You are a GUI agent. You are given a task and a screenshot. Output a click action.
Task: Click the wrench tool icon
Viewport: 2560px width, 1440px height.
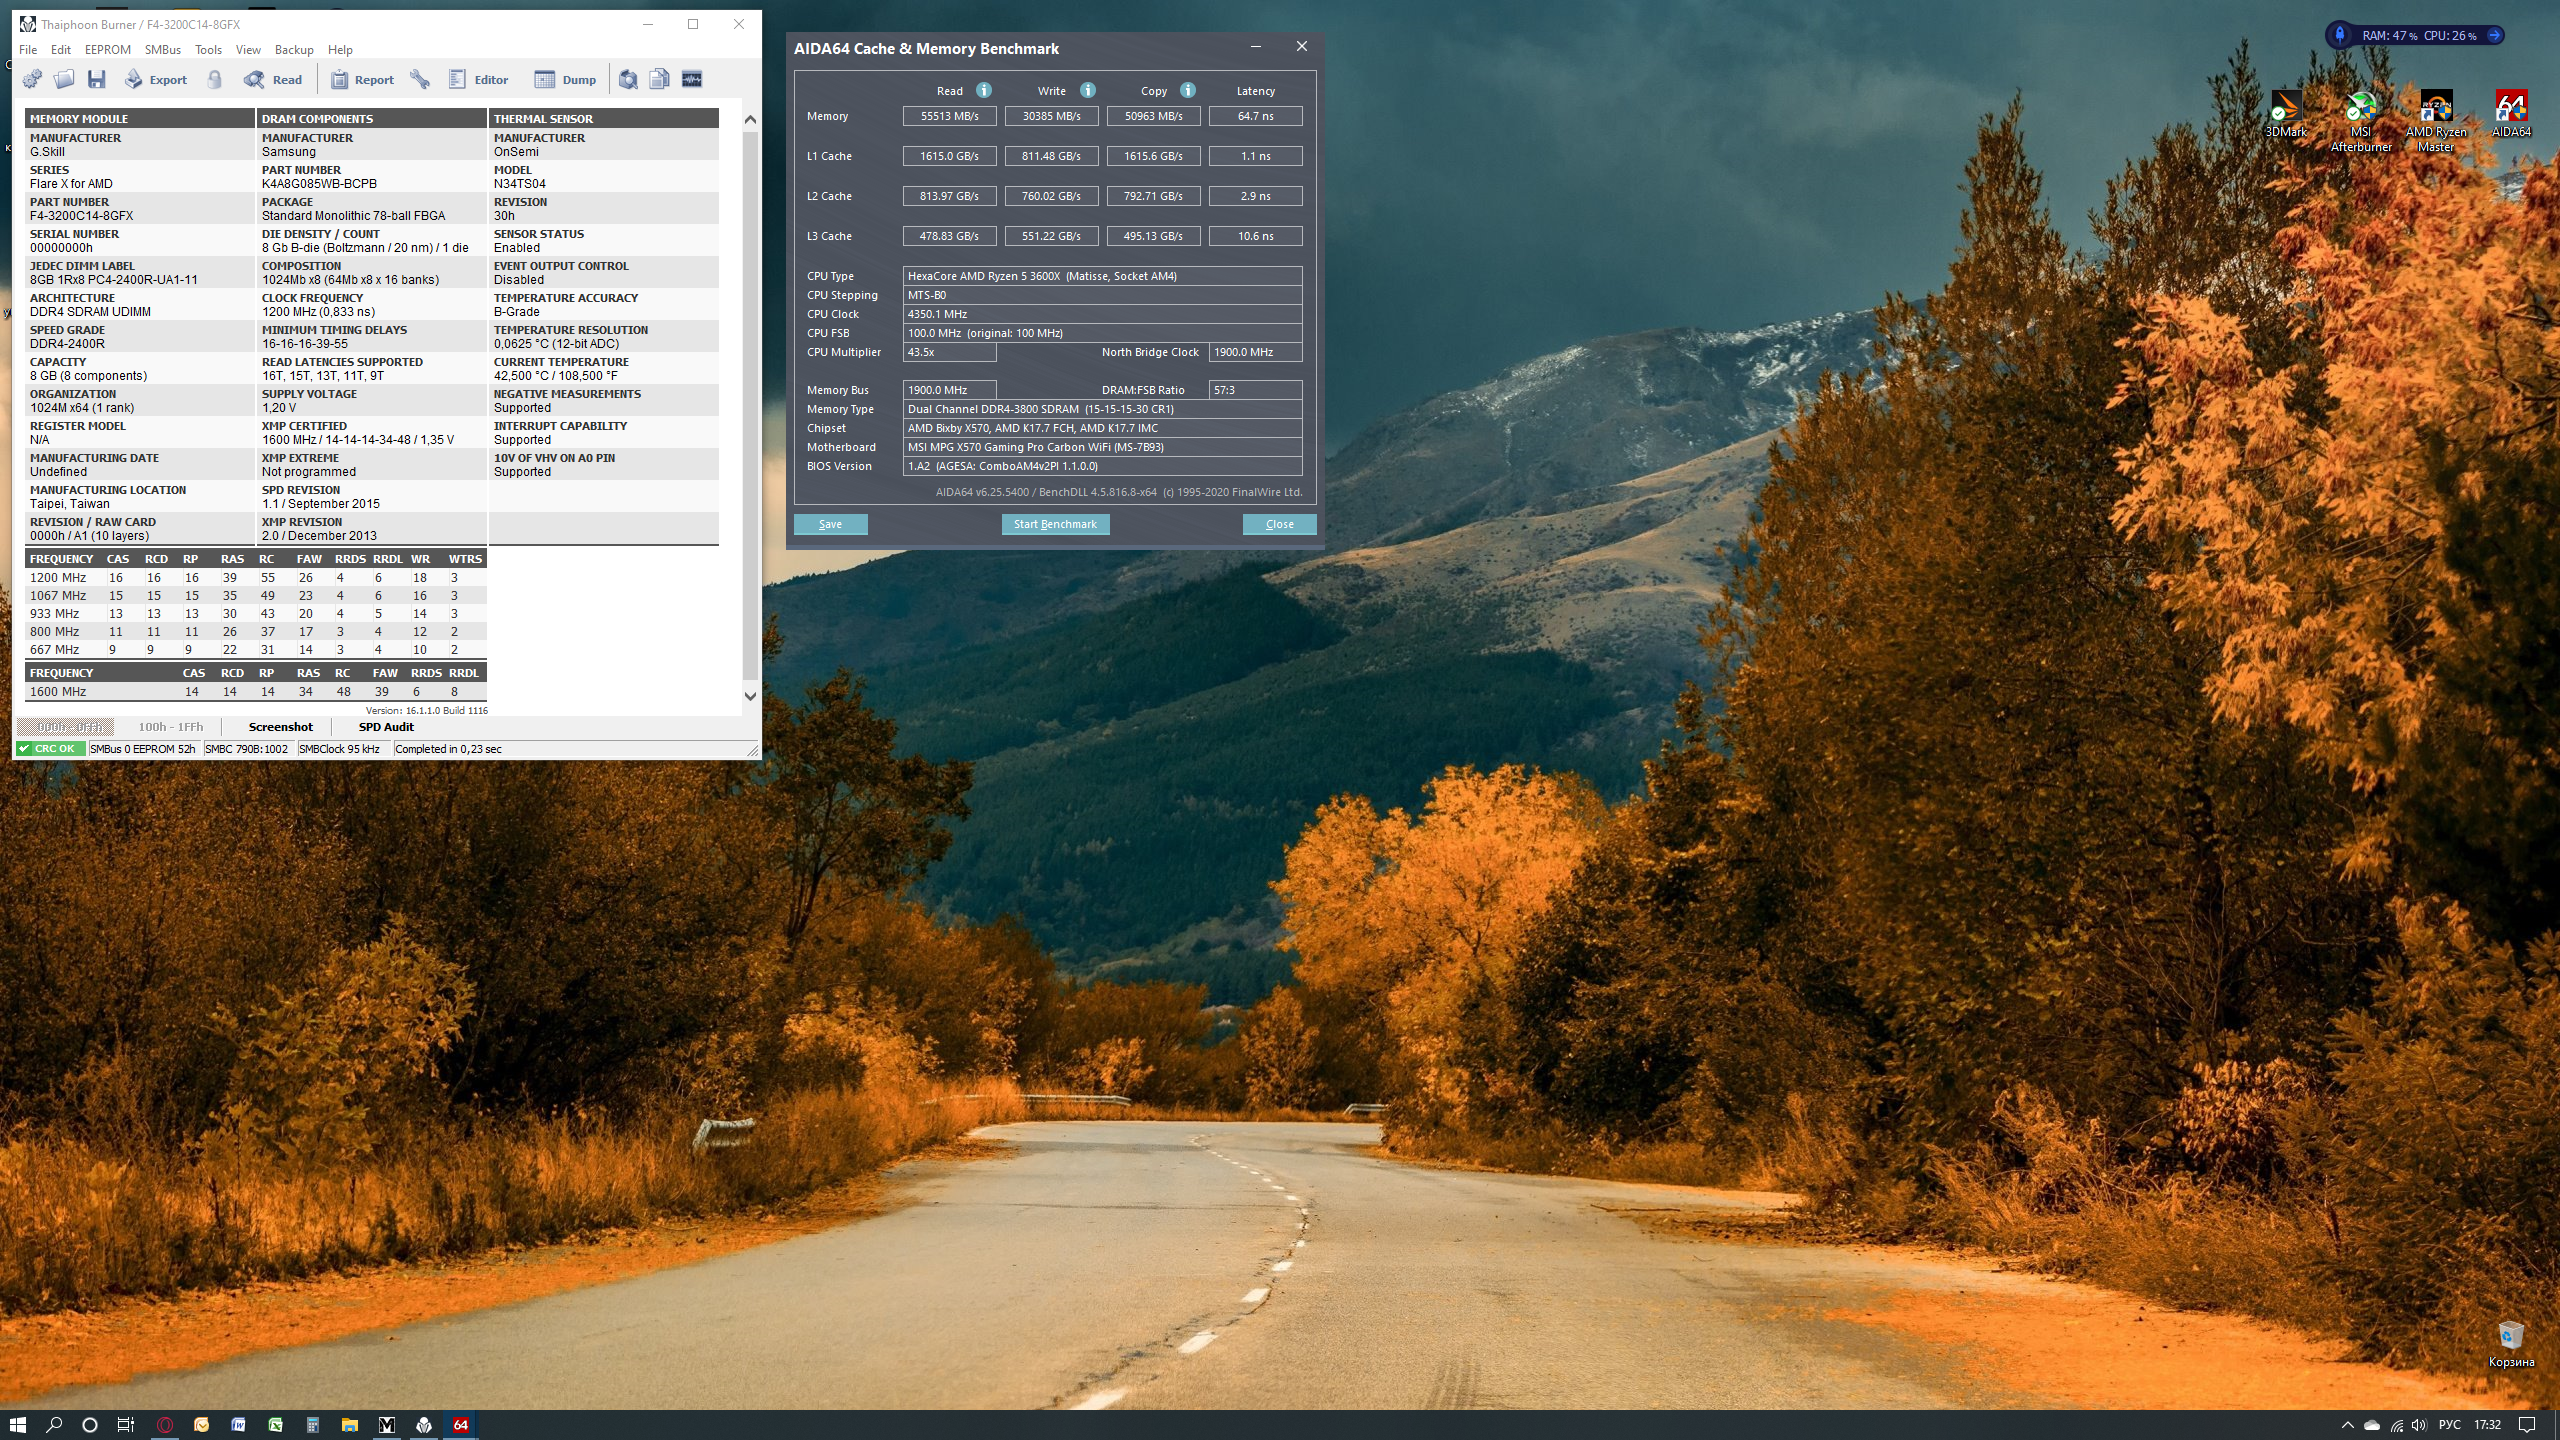pyautogui.click(x=420, y=79)
